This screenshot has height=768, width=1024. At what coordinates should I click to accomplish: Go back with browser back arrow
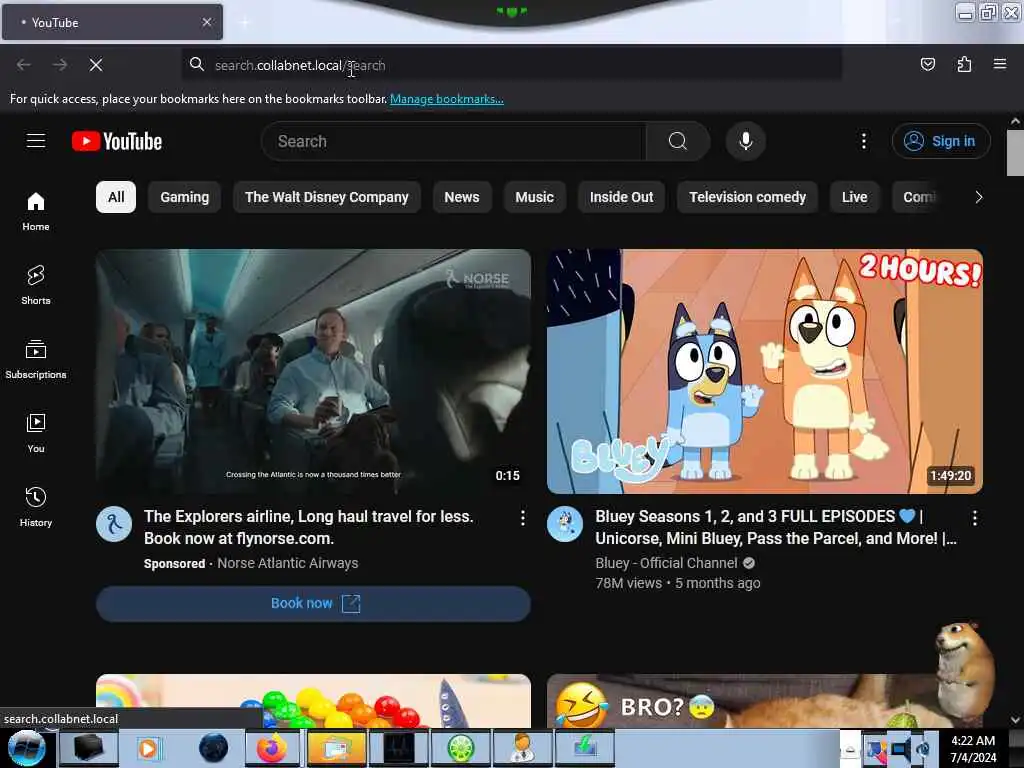coord(24,65)
